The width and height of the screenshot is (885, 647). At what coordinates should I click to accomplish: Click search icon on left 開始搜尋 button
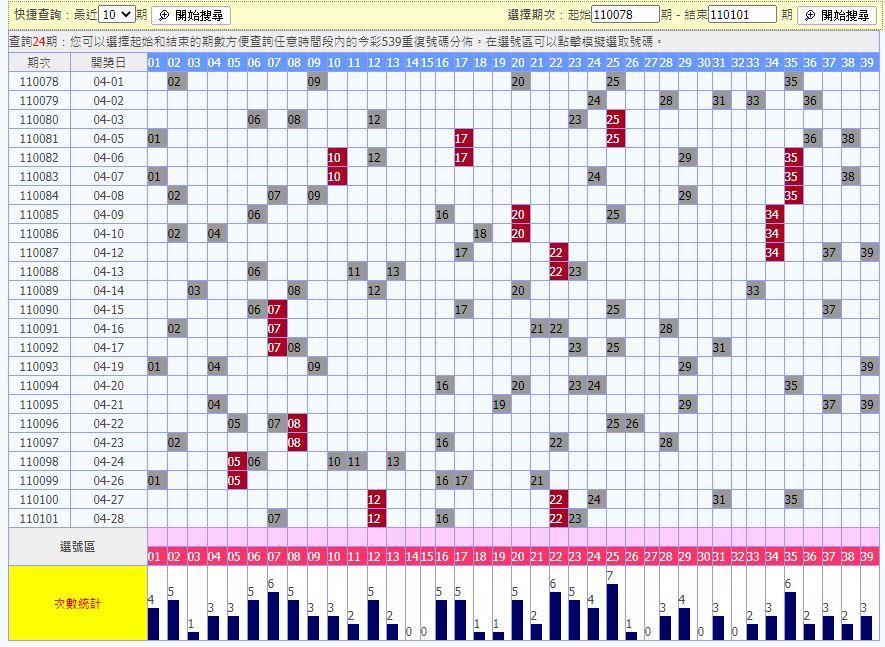(164, 16)
